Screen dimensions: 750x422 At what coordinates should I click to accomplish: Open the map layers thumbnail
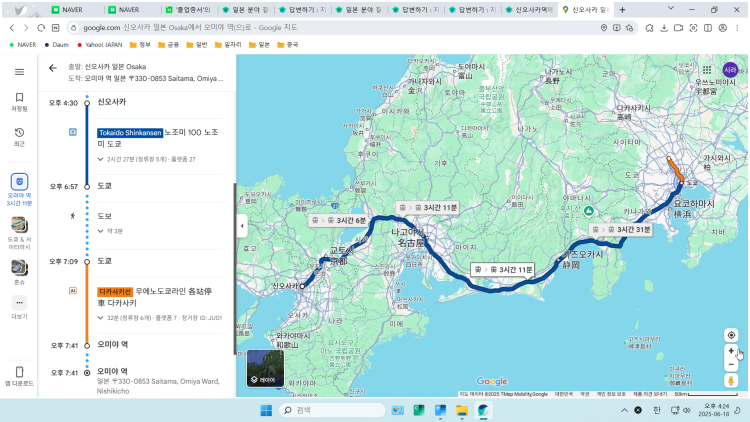(x=265, y=368)
